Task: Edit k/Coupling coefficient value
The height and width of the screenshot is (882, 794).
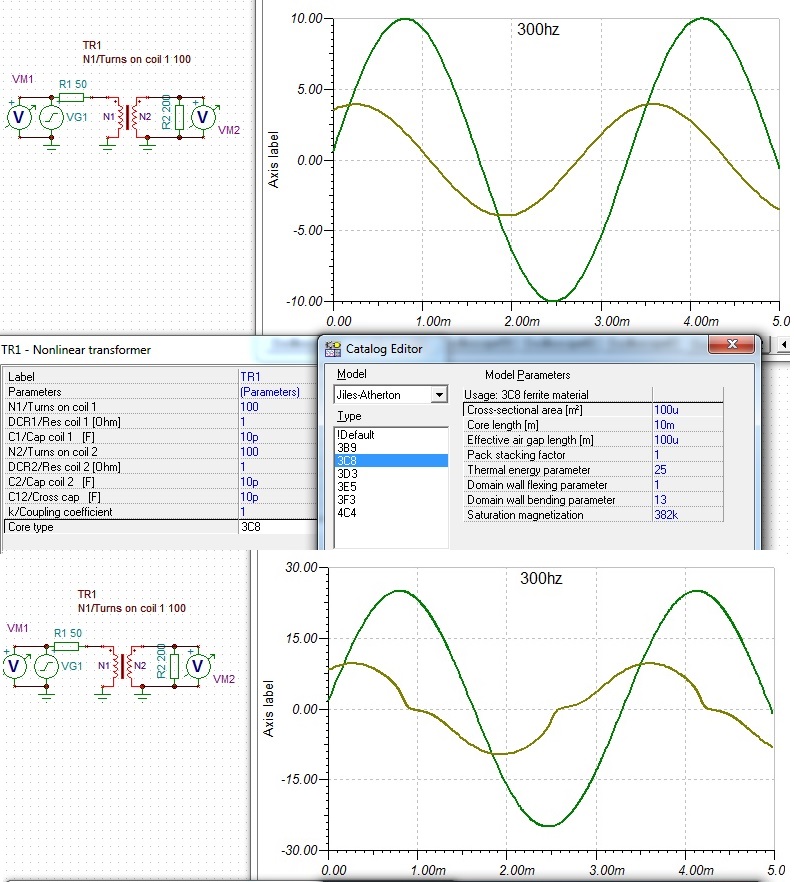Action: [x=278, y=511]
